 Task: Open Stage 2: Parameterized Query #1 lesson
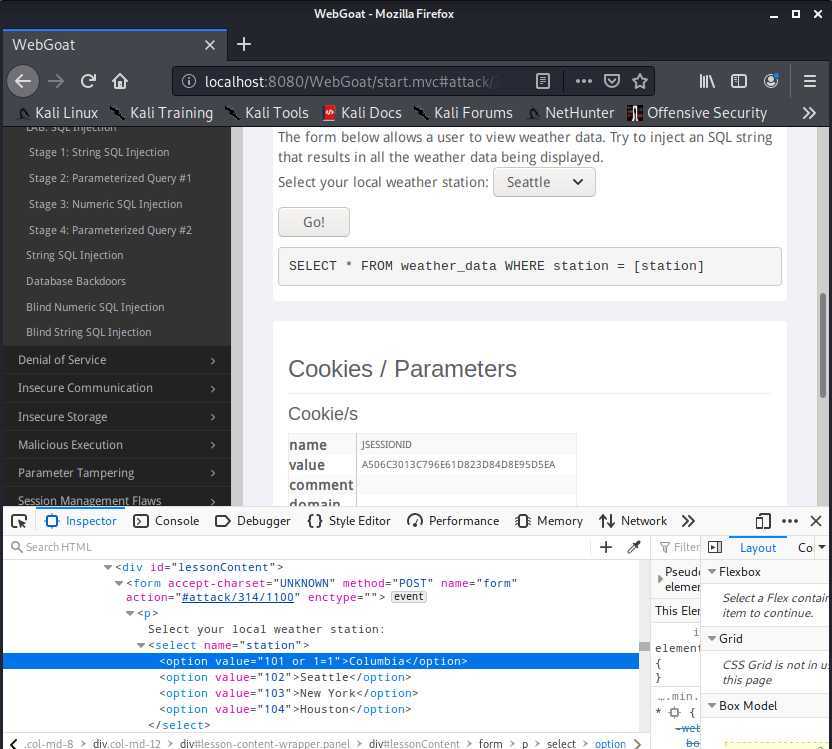[x=110, y=178]
